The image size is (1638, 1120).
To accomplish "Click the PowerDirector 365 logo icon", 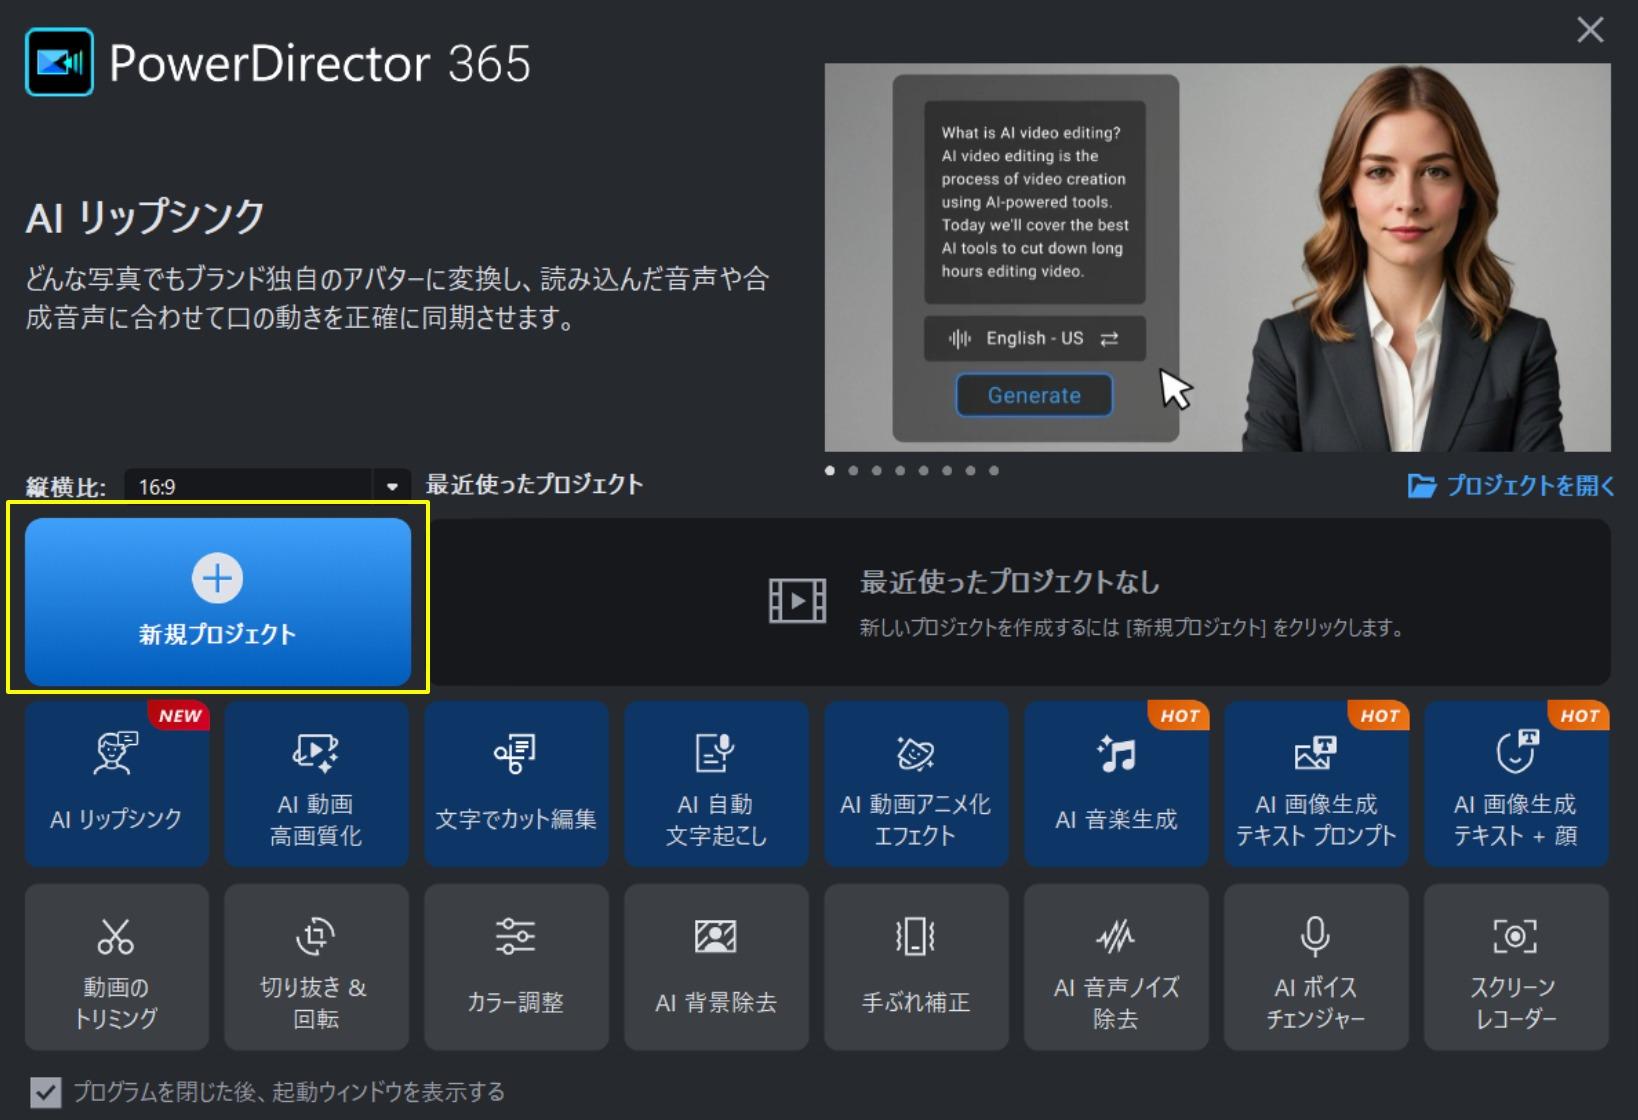I will 60,62.
